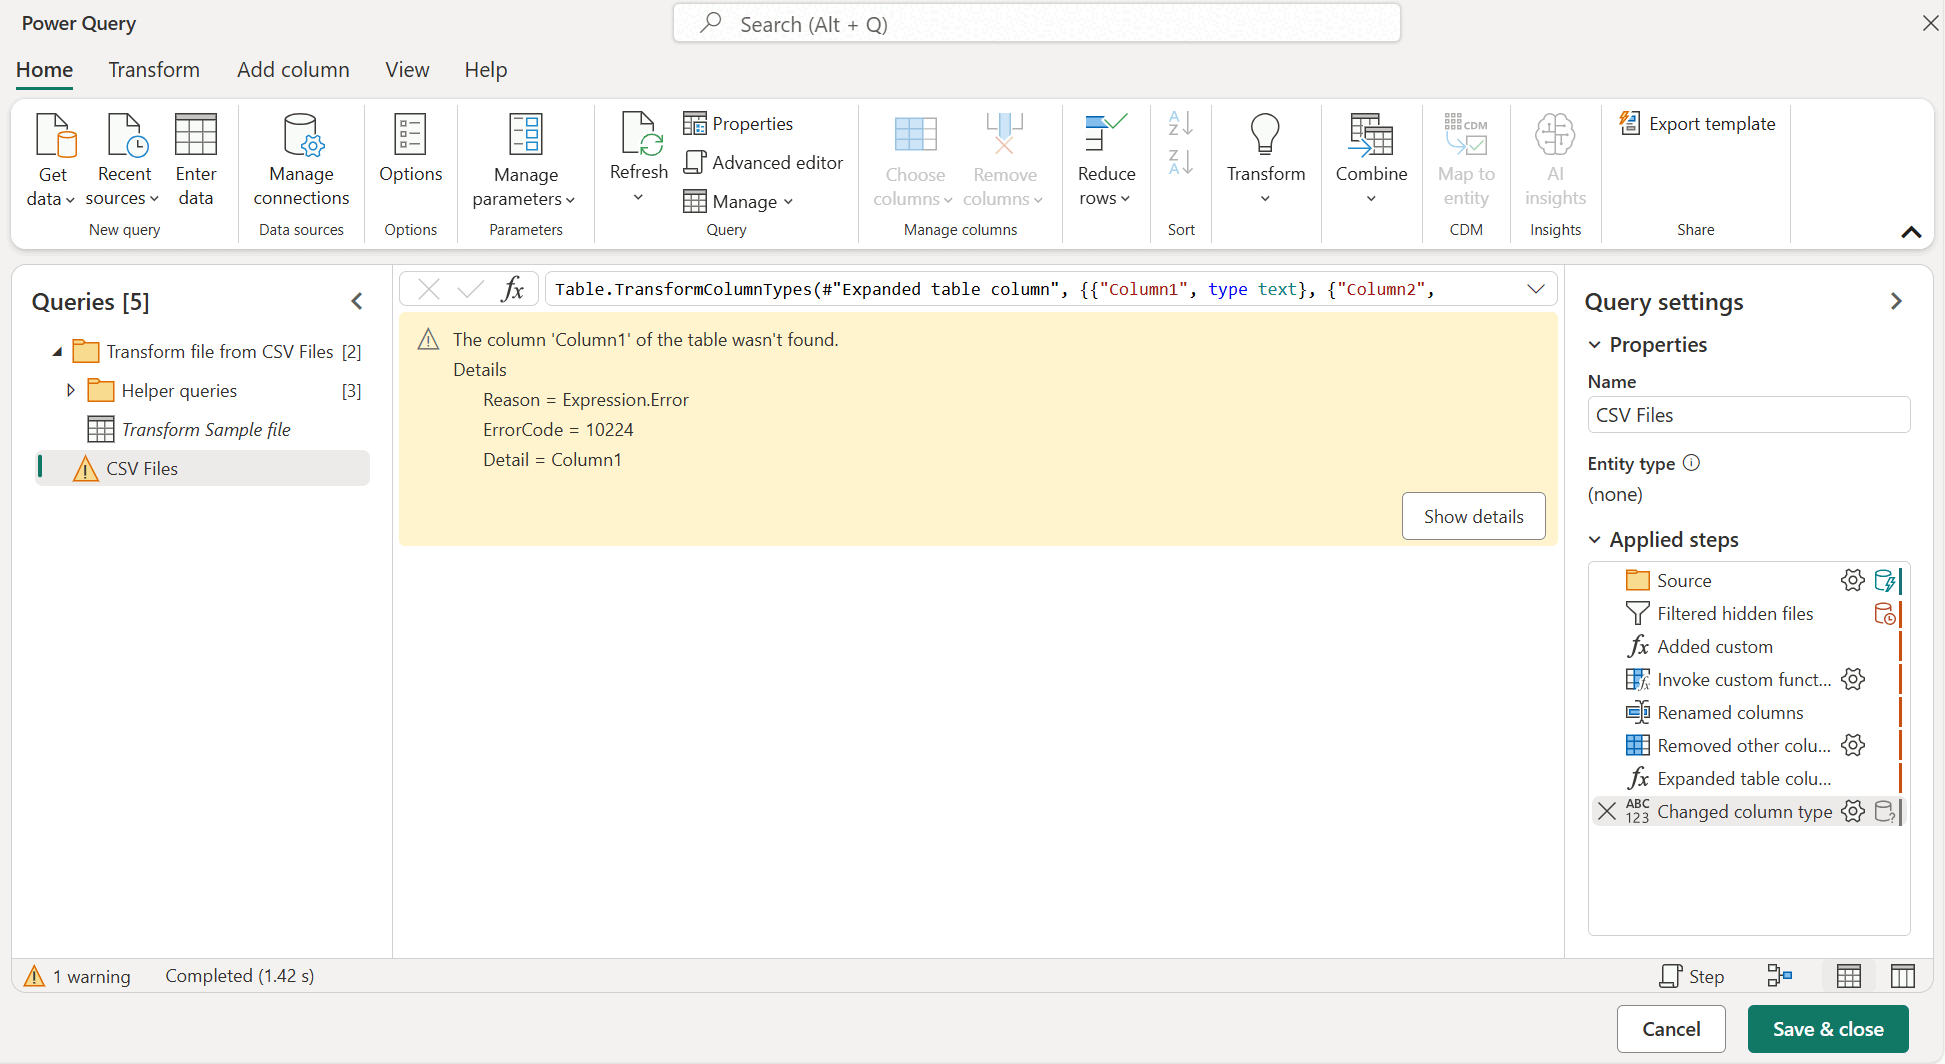Open settings gear for Removed other columns step
The height and width of the screenshot is (1064, 1945).
[1853, 745]
